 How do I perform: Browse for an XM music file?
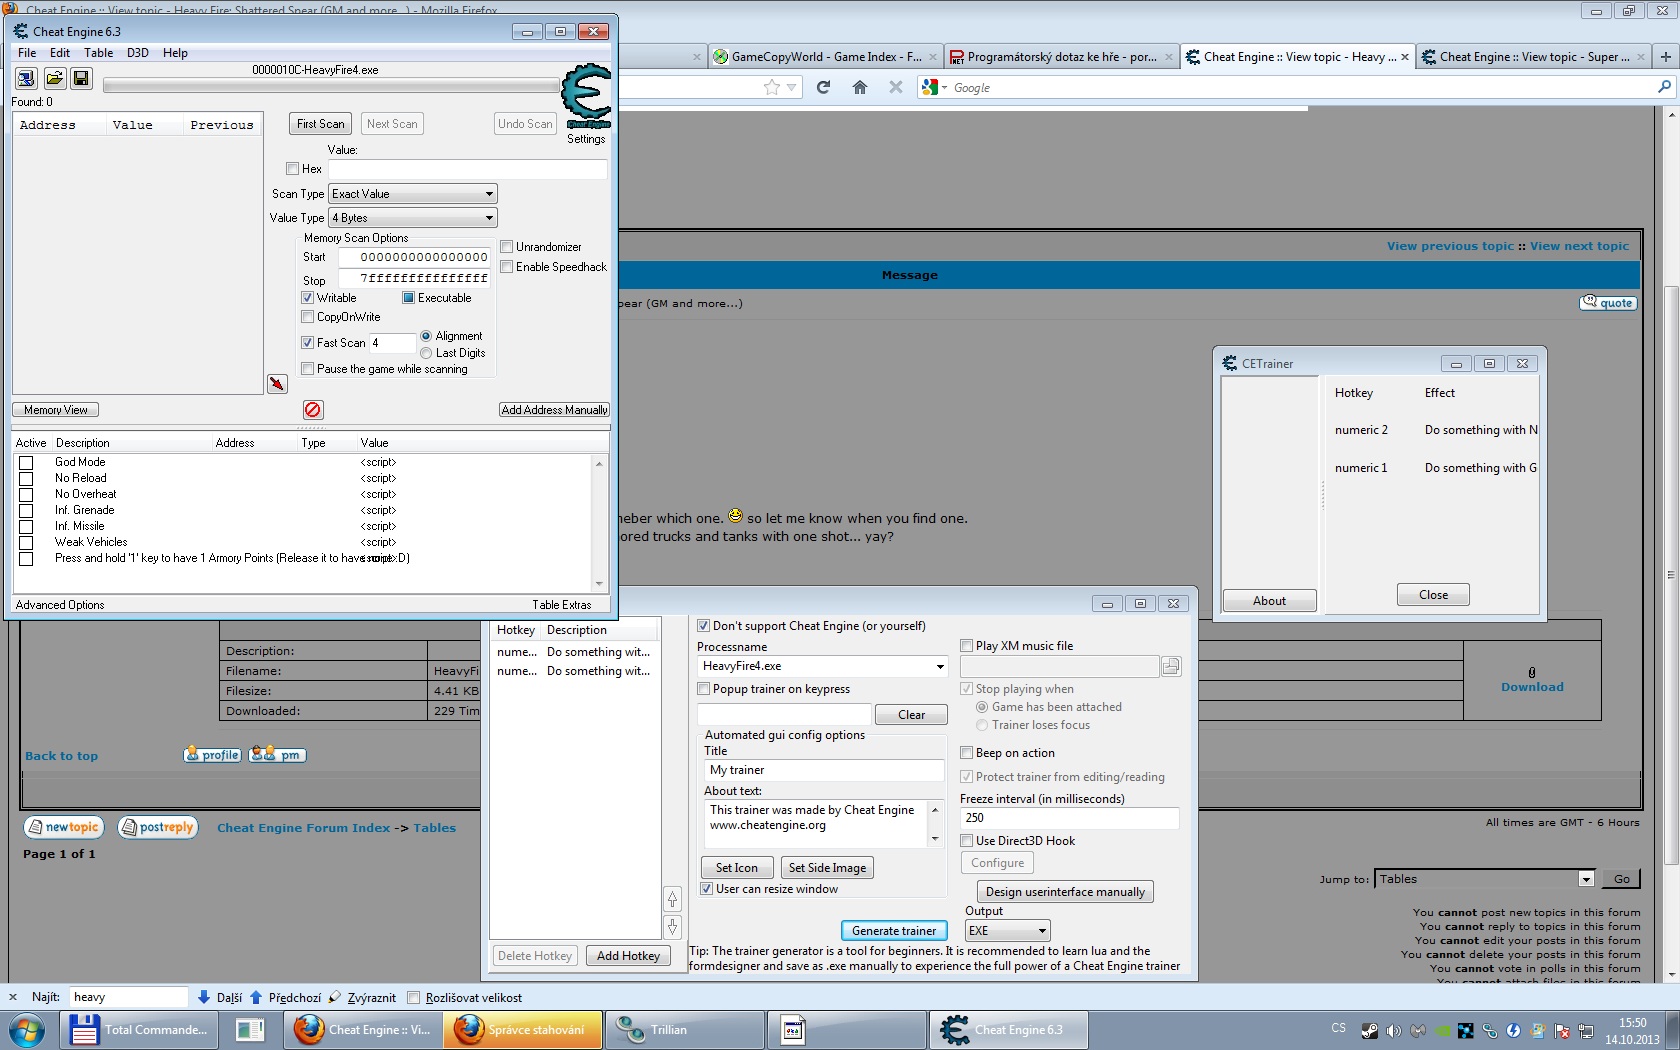click(1171, 666)
